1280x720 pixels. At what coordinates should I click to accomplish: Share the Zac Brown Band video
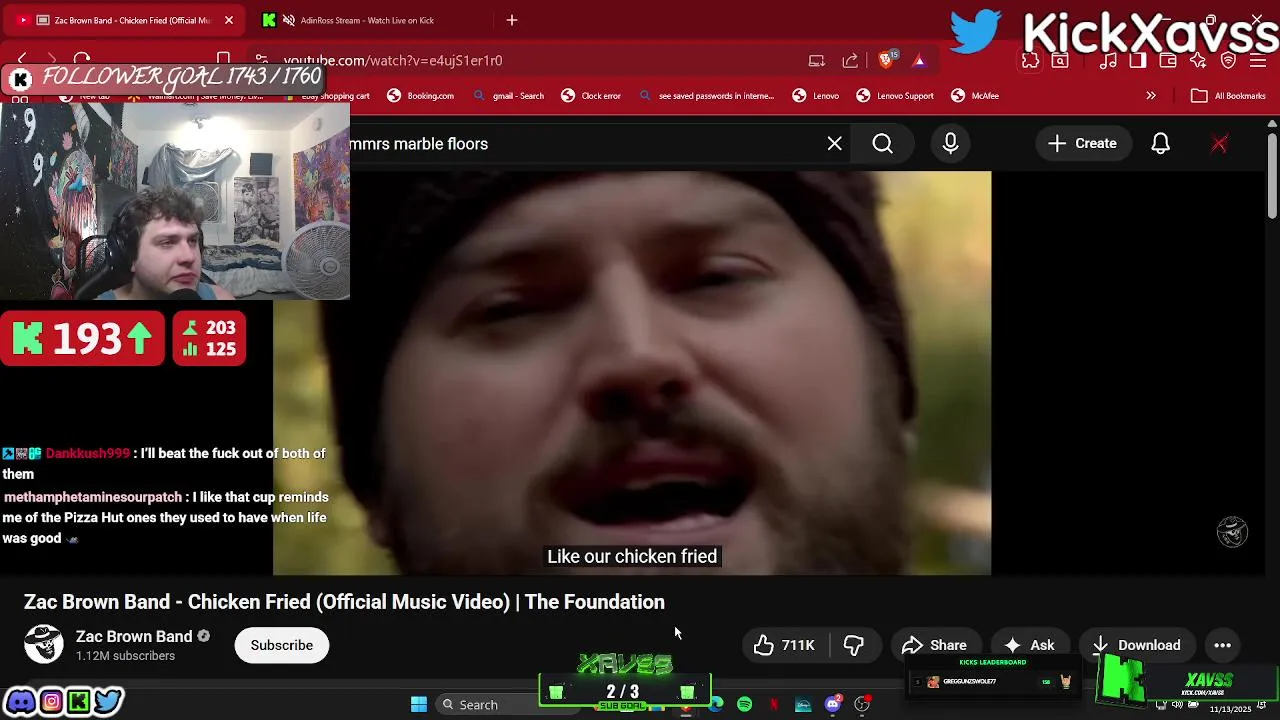934,645
